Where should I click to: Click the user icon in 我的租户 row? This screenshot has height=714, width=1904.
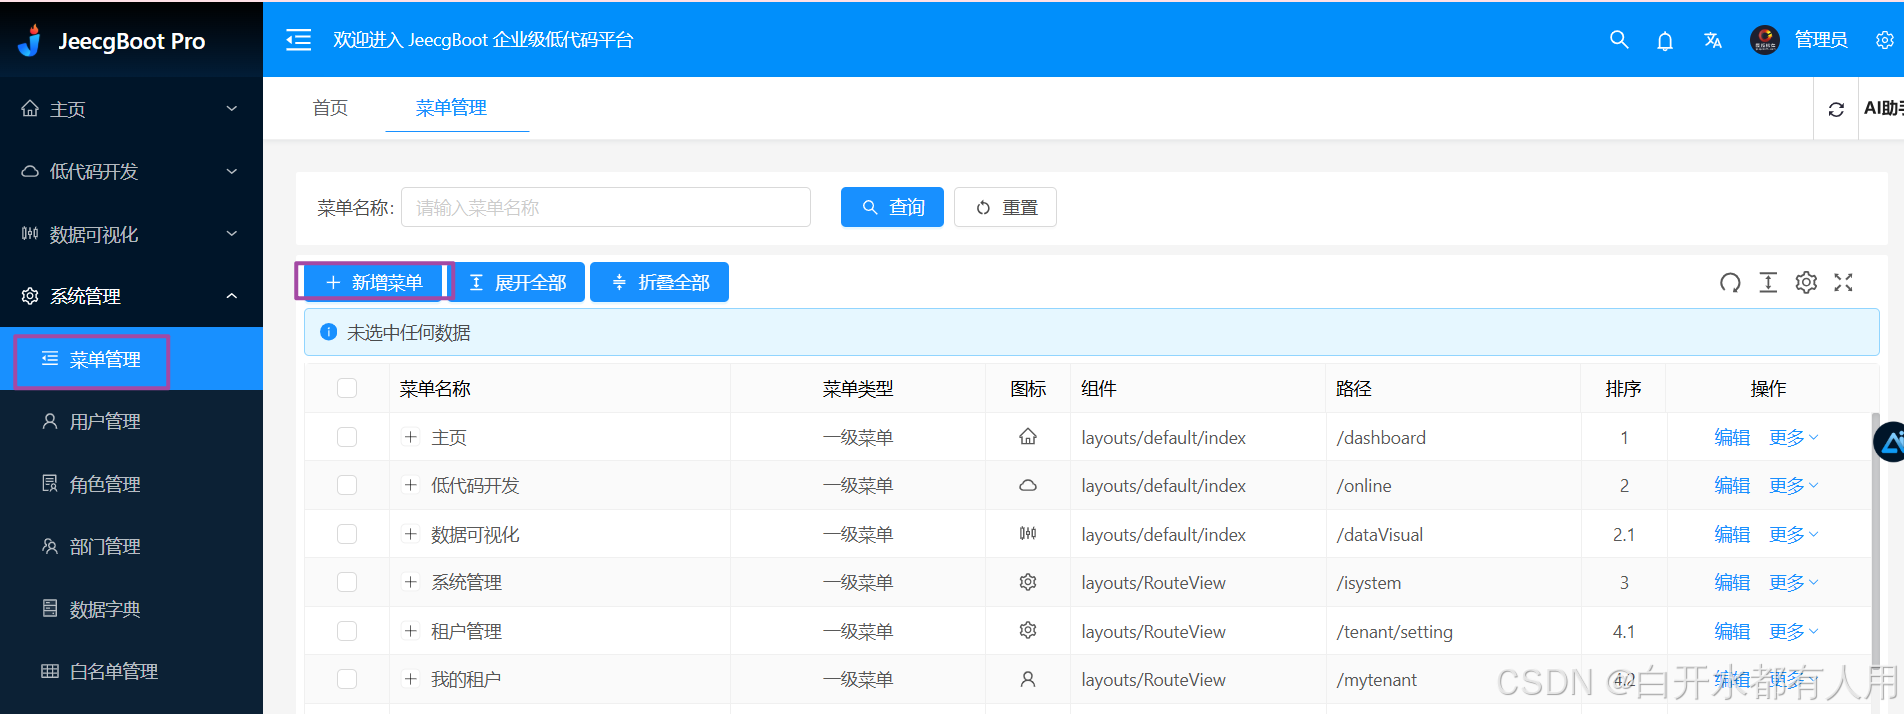[x=1028, y=679]
